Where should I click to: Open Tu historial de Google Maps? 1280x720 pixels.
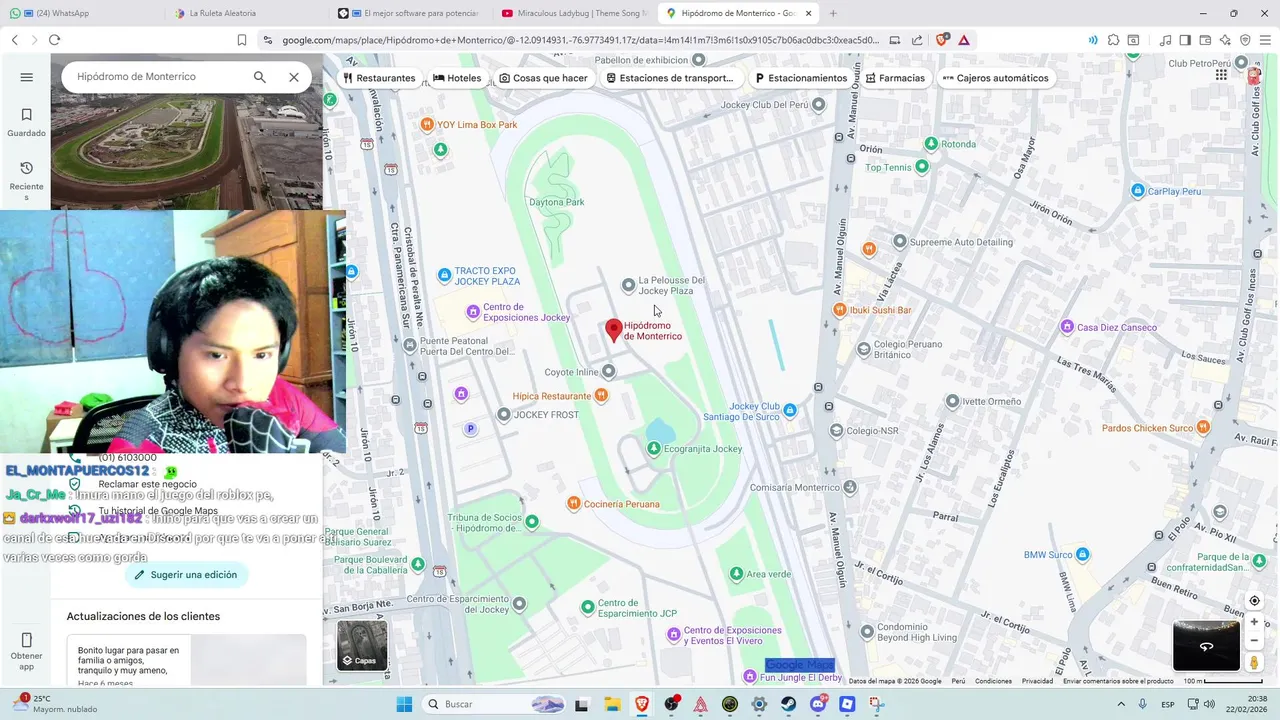coord(158,511)
